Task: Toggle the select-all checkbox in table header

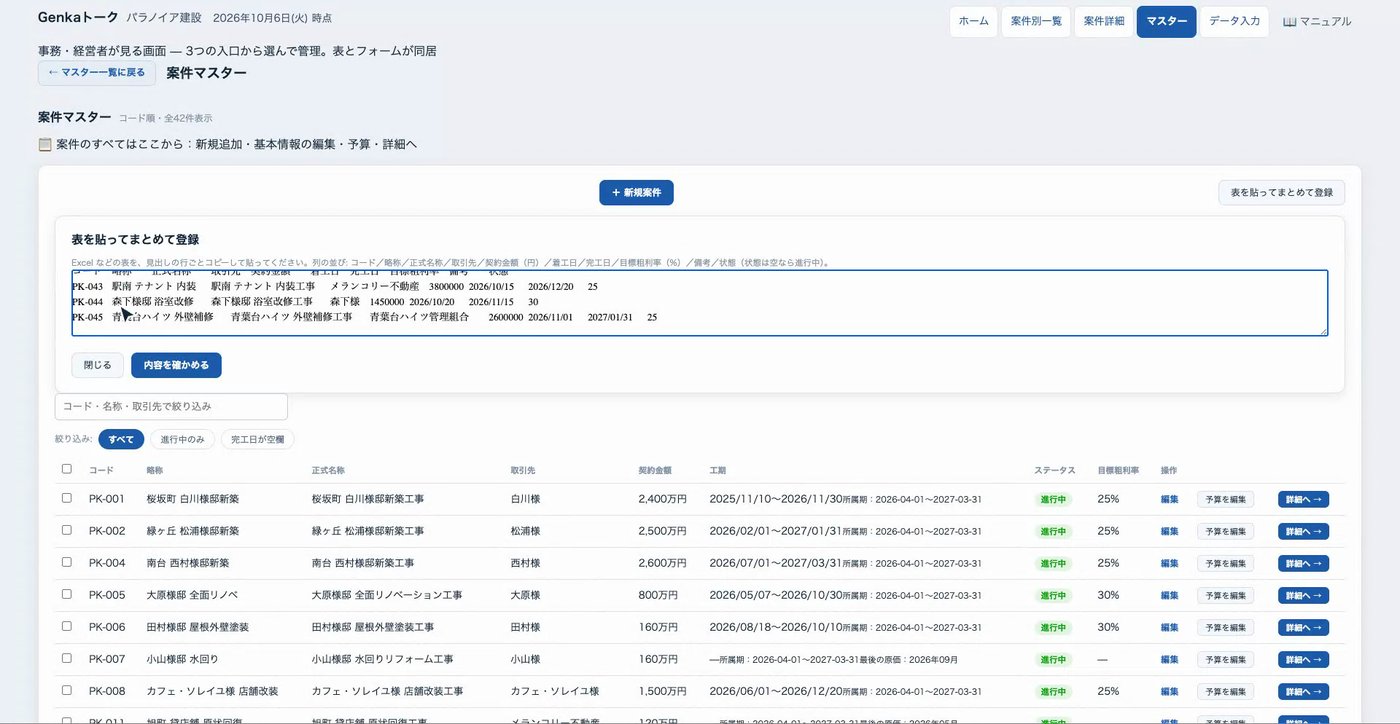Action: (67, 469)
